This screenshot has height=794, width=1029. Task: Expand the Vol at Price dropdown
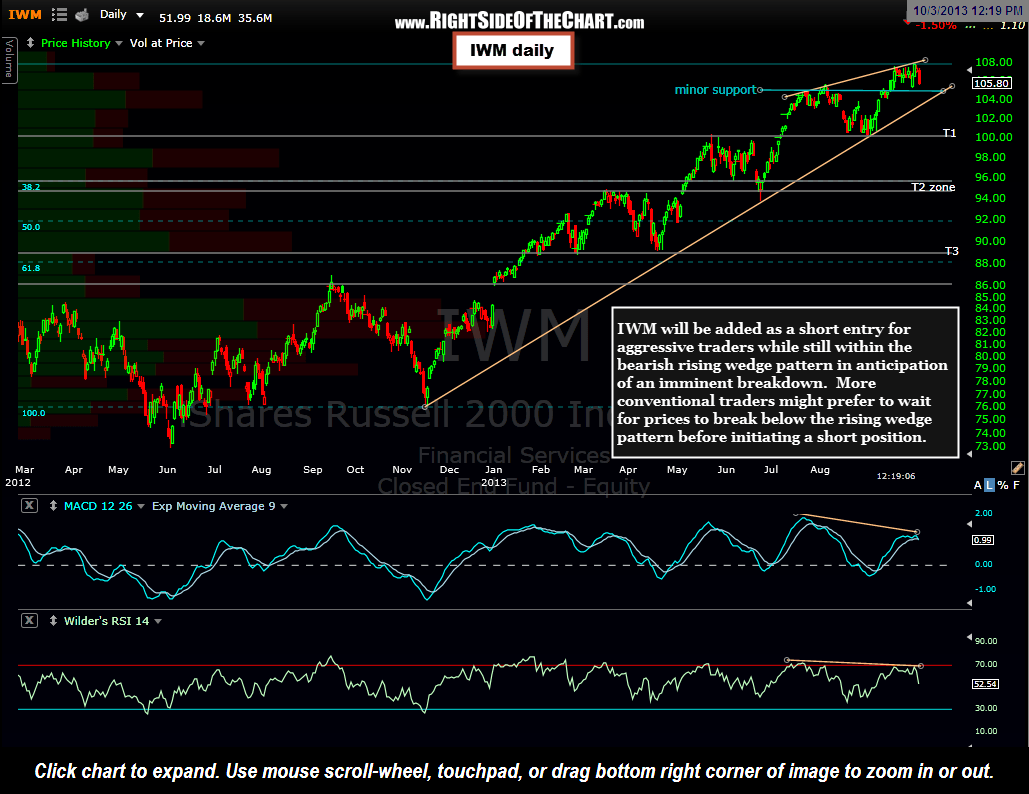tap(201, 43)
